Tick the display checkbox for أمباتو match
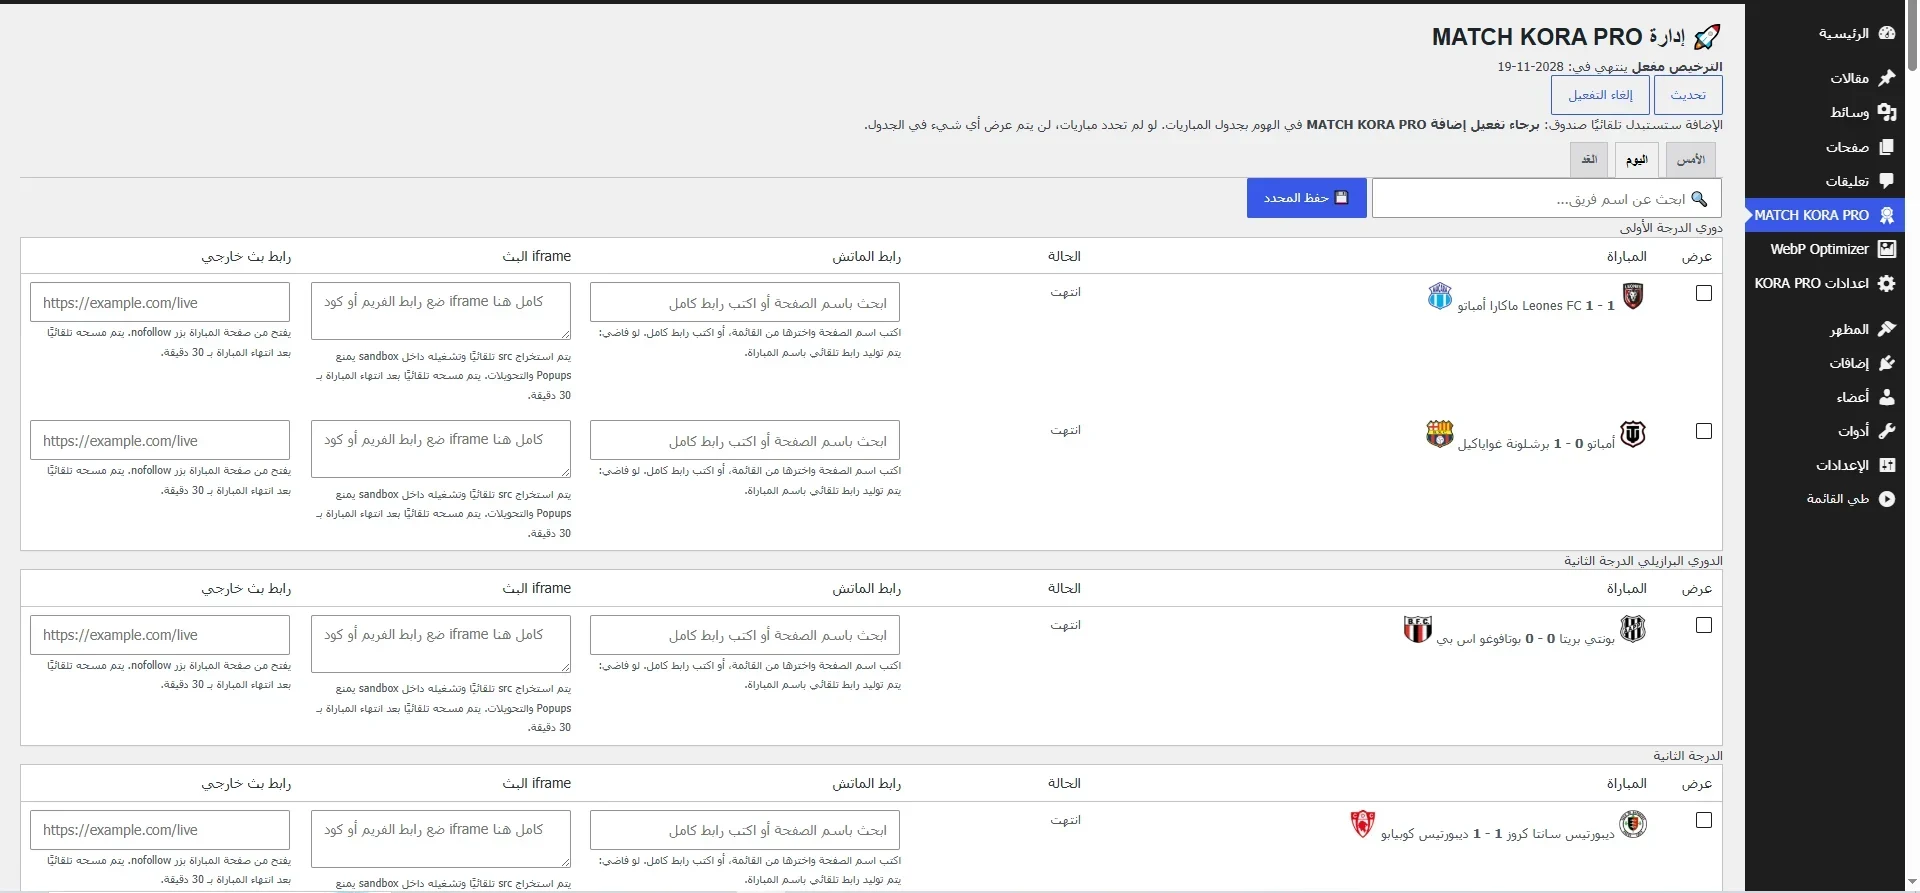The image size is (1920, 893). [1704, 431]
